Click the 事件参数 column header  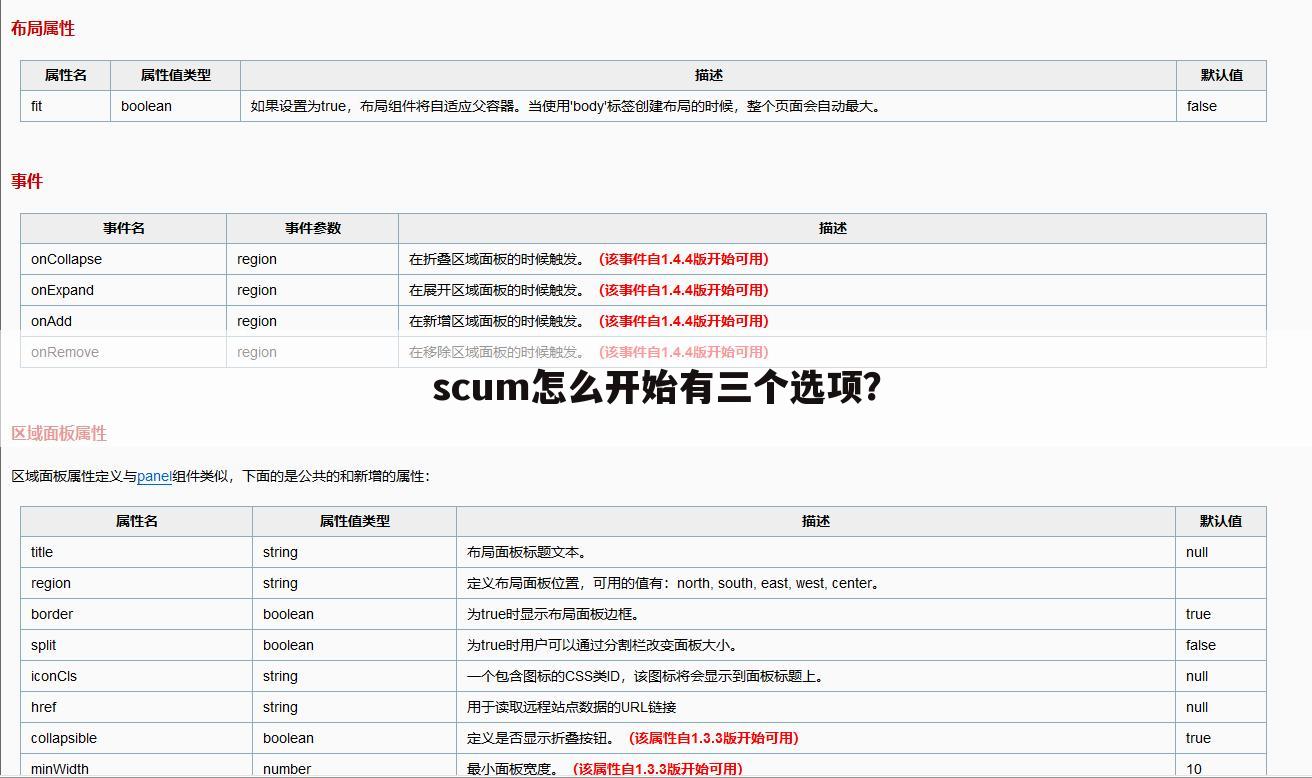click(313, 228)
